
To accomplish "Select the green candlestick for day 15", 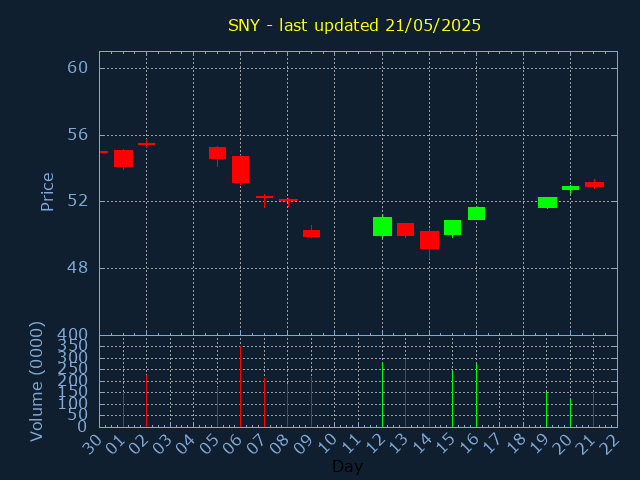I will click(x=453, y=227).
